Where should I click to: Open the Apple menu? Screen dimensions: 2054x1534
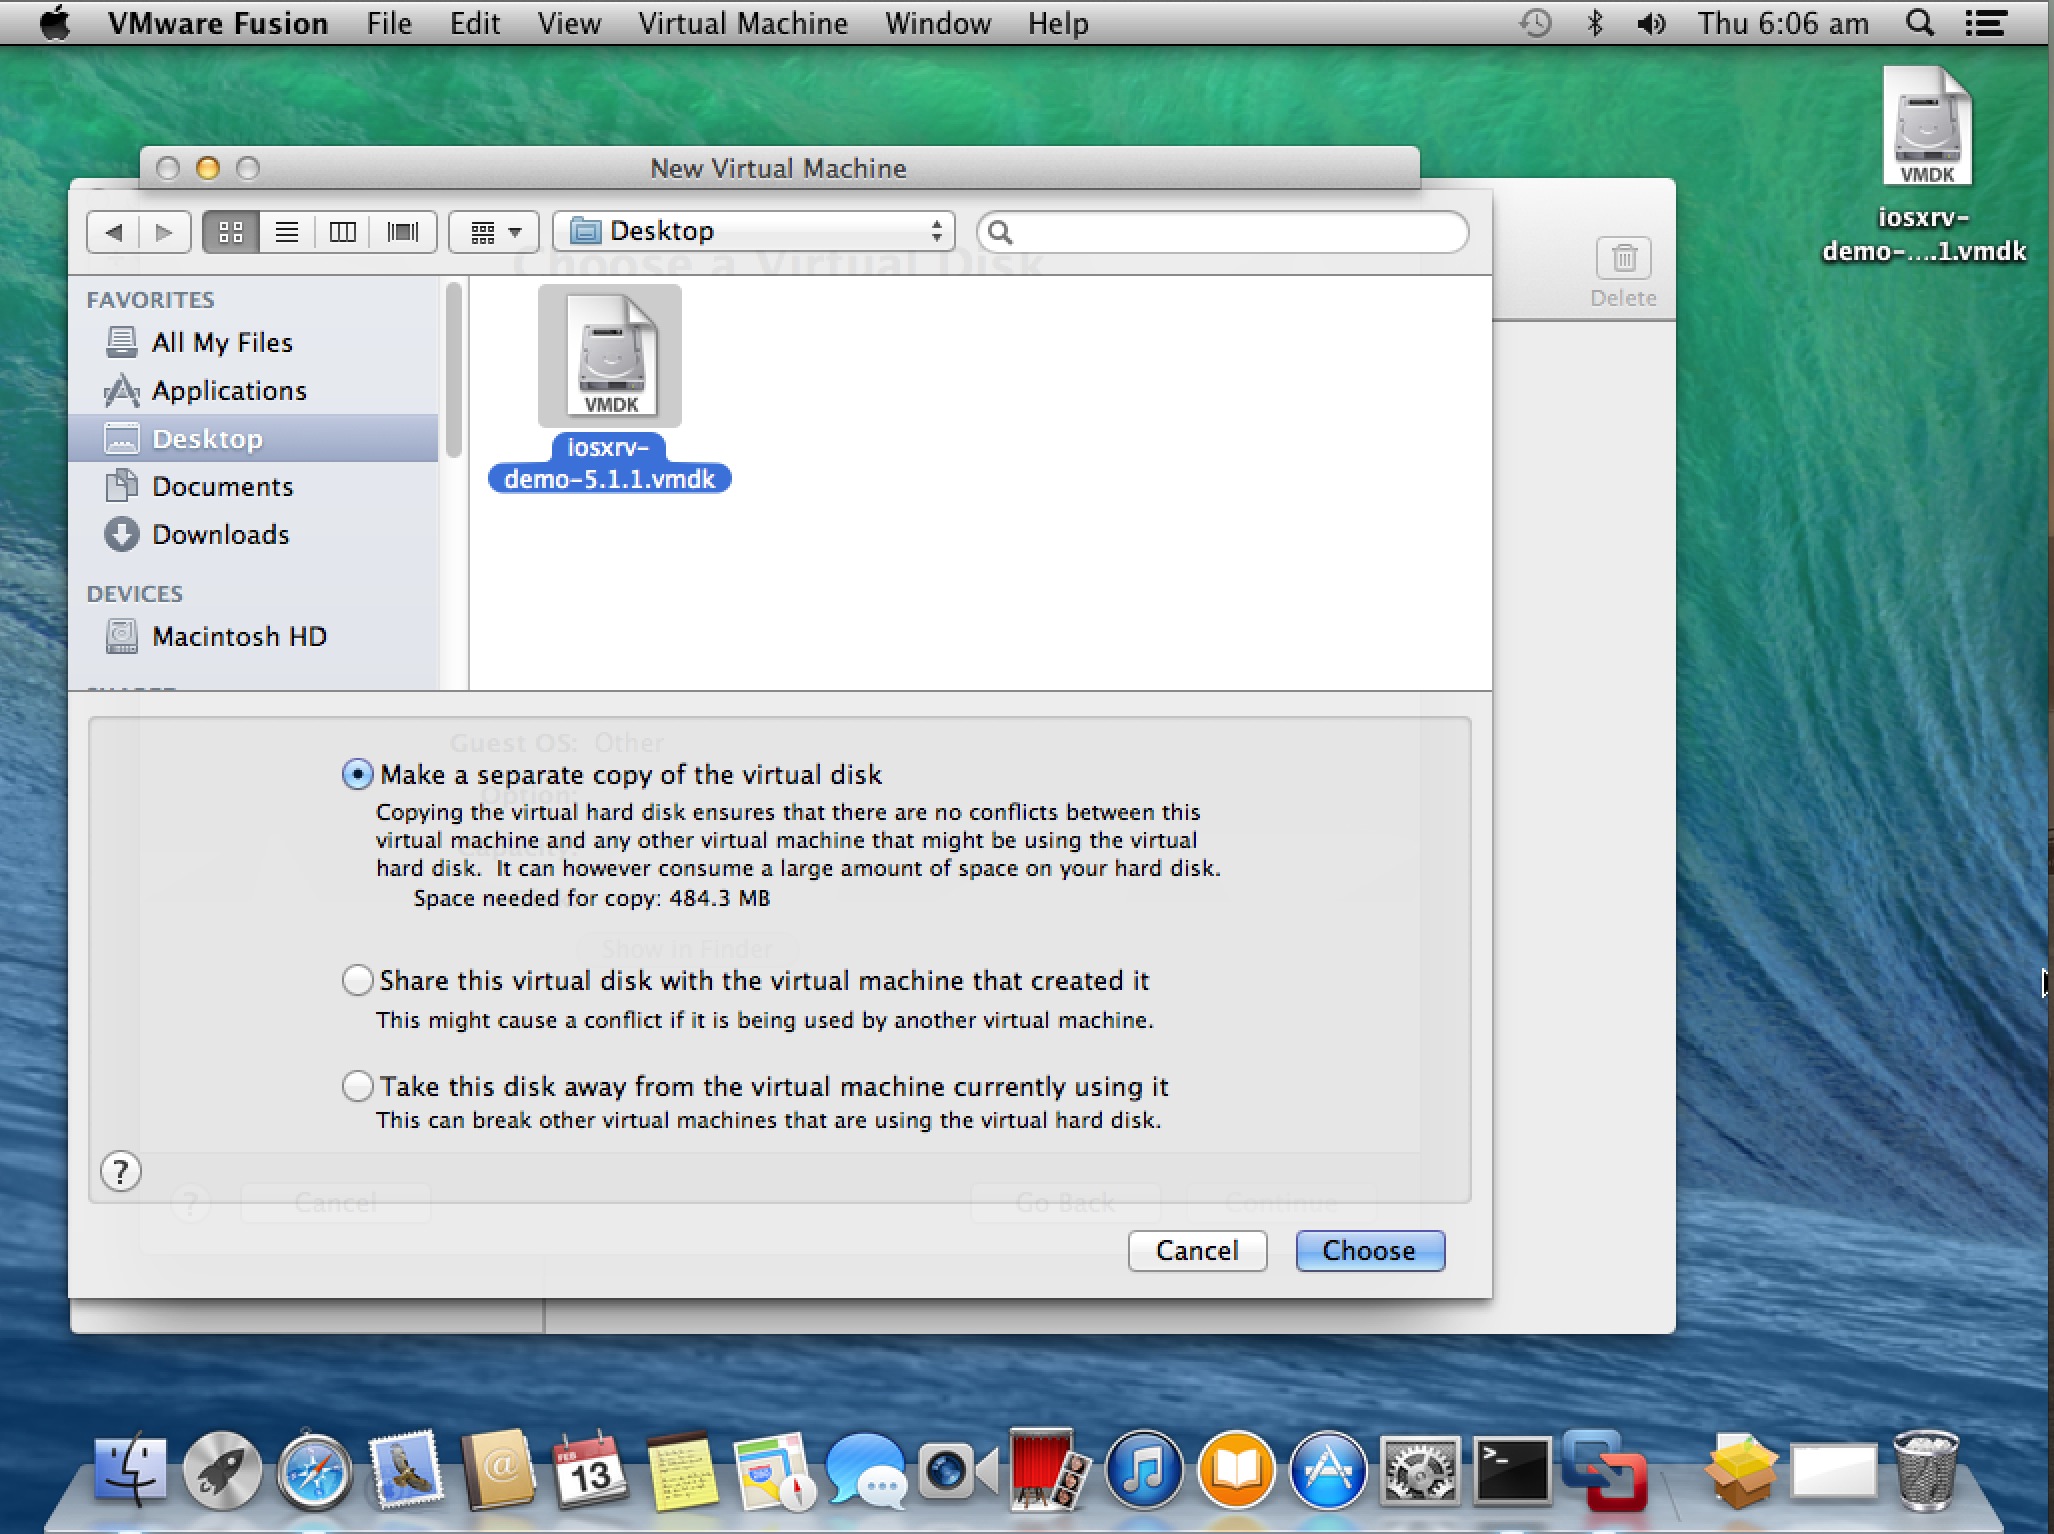(55, 23)
